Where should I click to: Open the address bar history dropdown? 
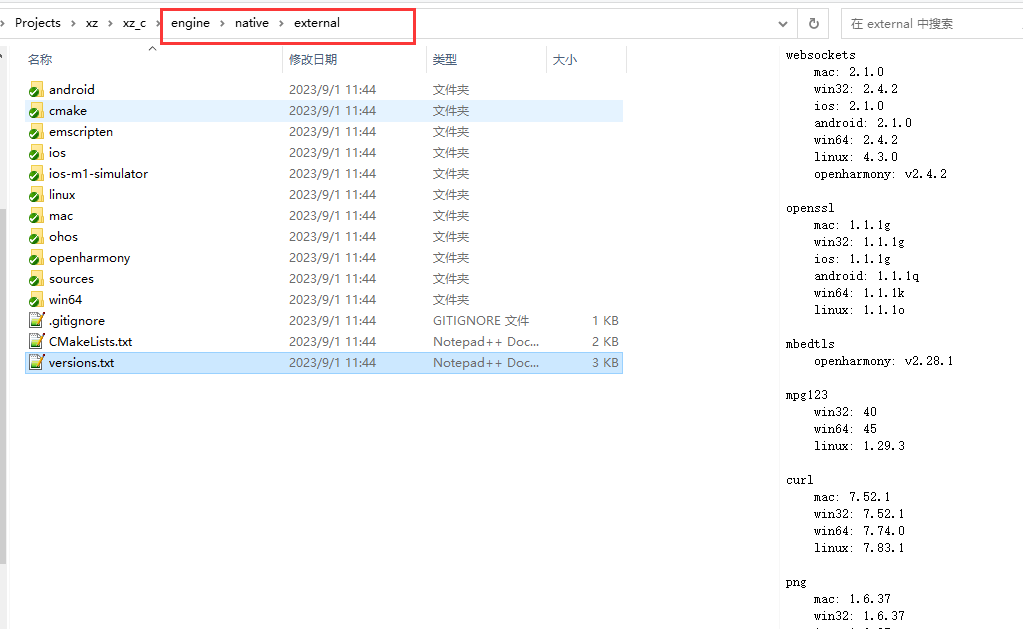(x=783, y=23)
